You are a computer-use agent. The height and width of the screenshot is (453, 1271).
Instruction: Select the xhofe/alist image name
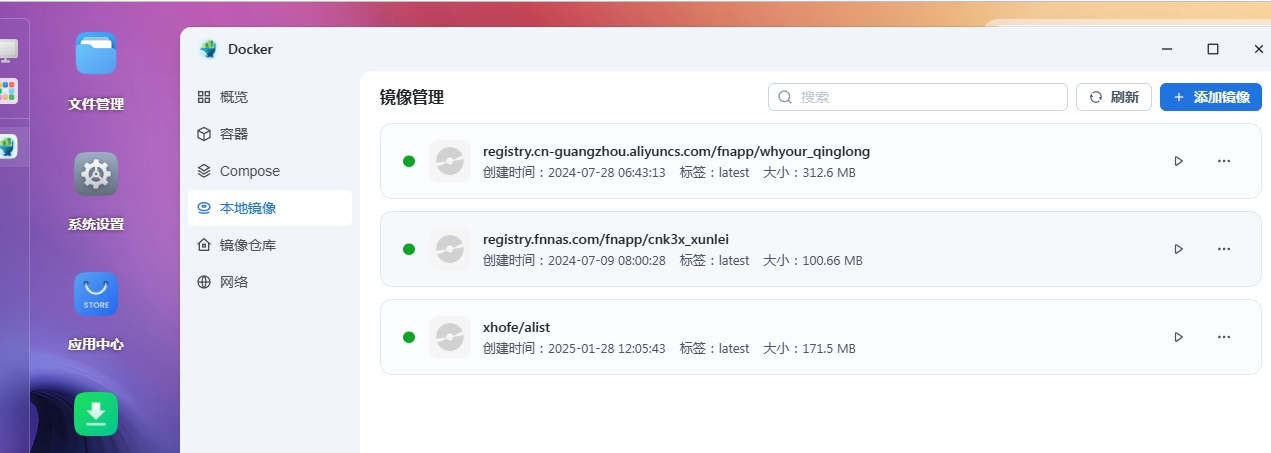tap(516, 328)
